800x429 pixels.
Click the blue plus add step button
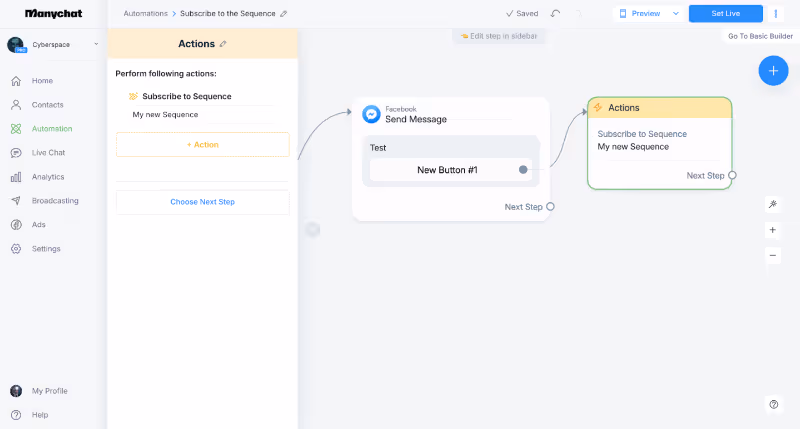(x=773, y=70)
